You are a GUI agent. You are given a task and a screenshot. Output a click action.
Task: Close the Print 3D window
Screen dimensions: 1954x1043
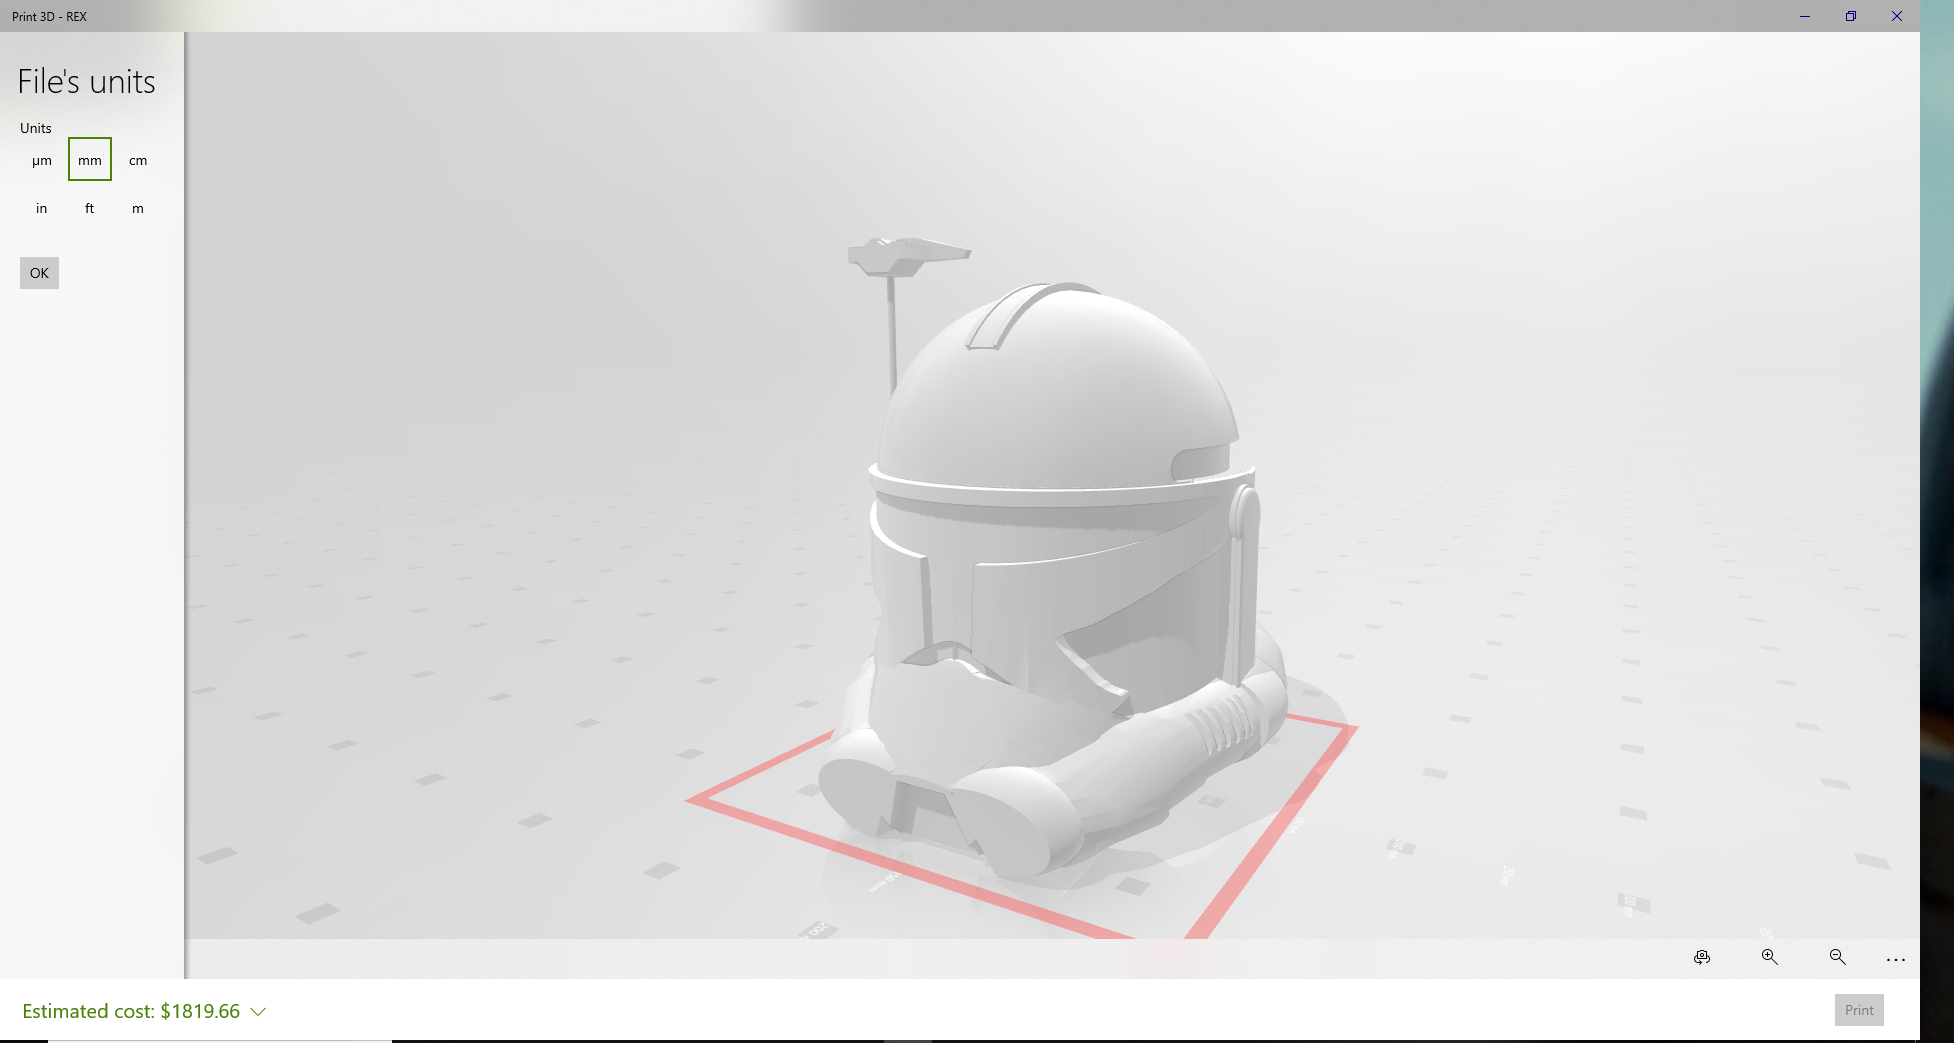pyautogui.click(x=1897, y=16)
